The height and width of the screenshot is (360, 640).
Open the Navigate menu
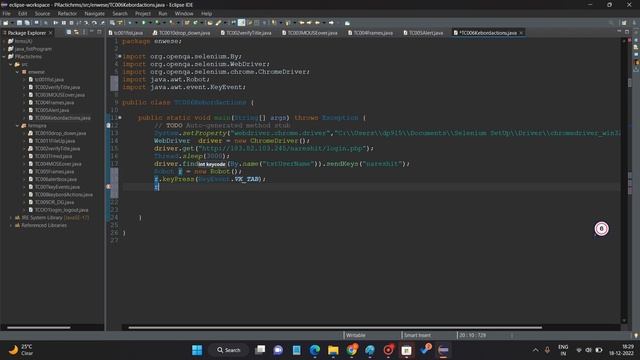coord(95,13)
